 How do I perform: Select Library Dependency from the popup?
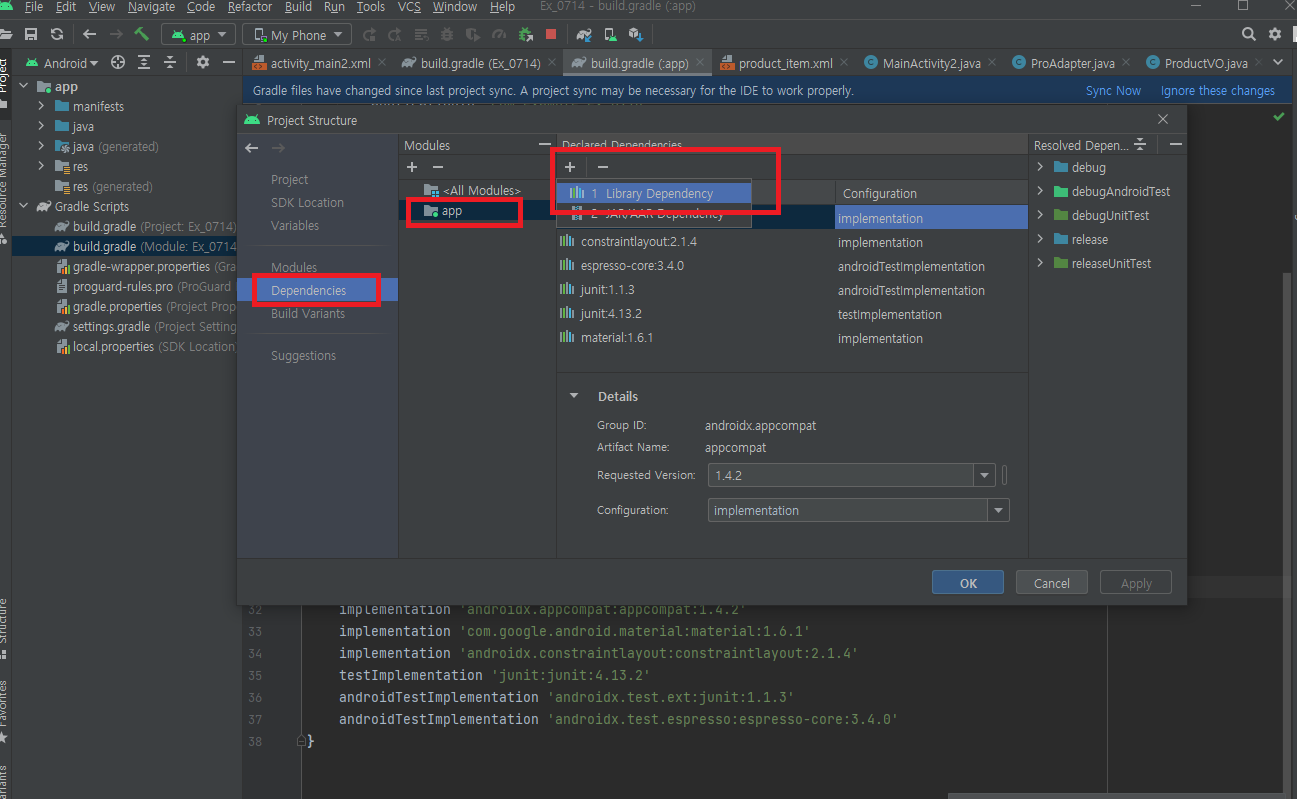654,193
